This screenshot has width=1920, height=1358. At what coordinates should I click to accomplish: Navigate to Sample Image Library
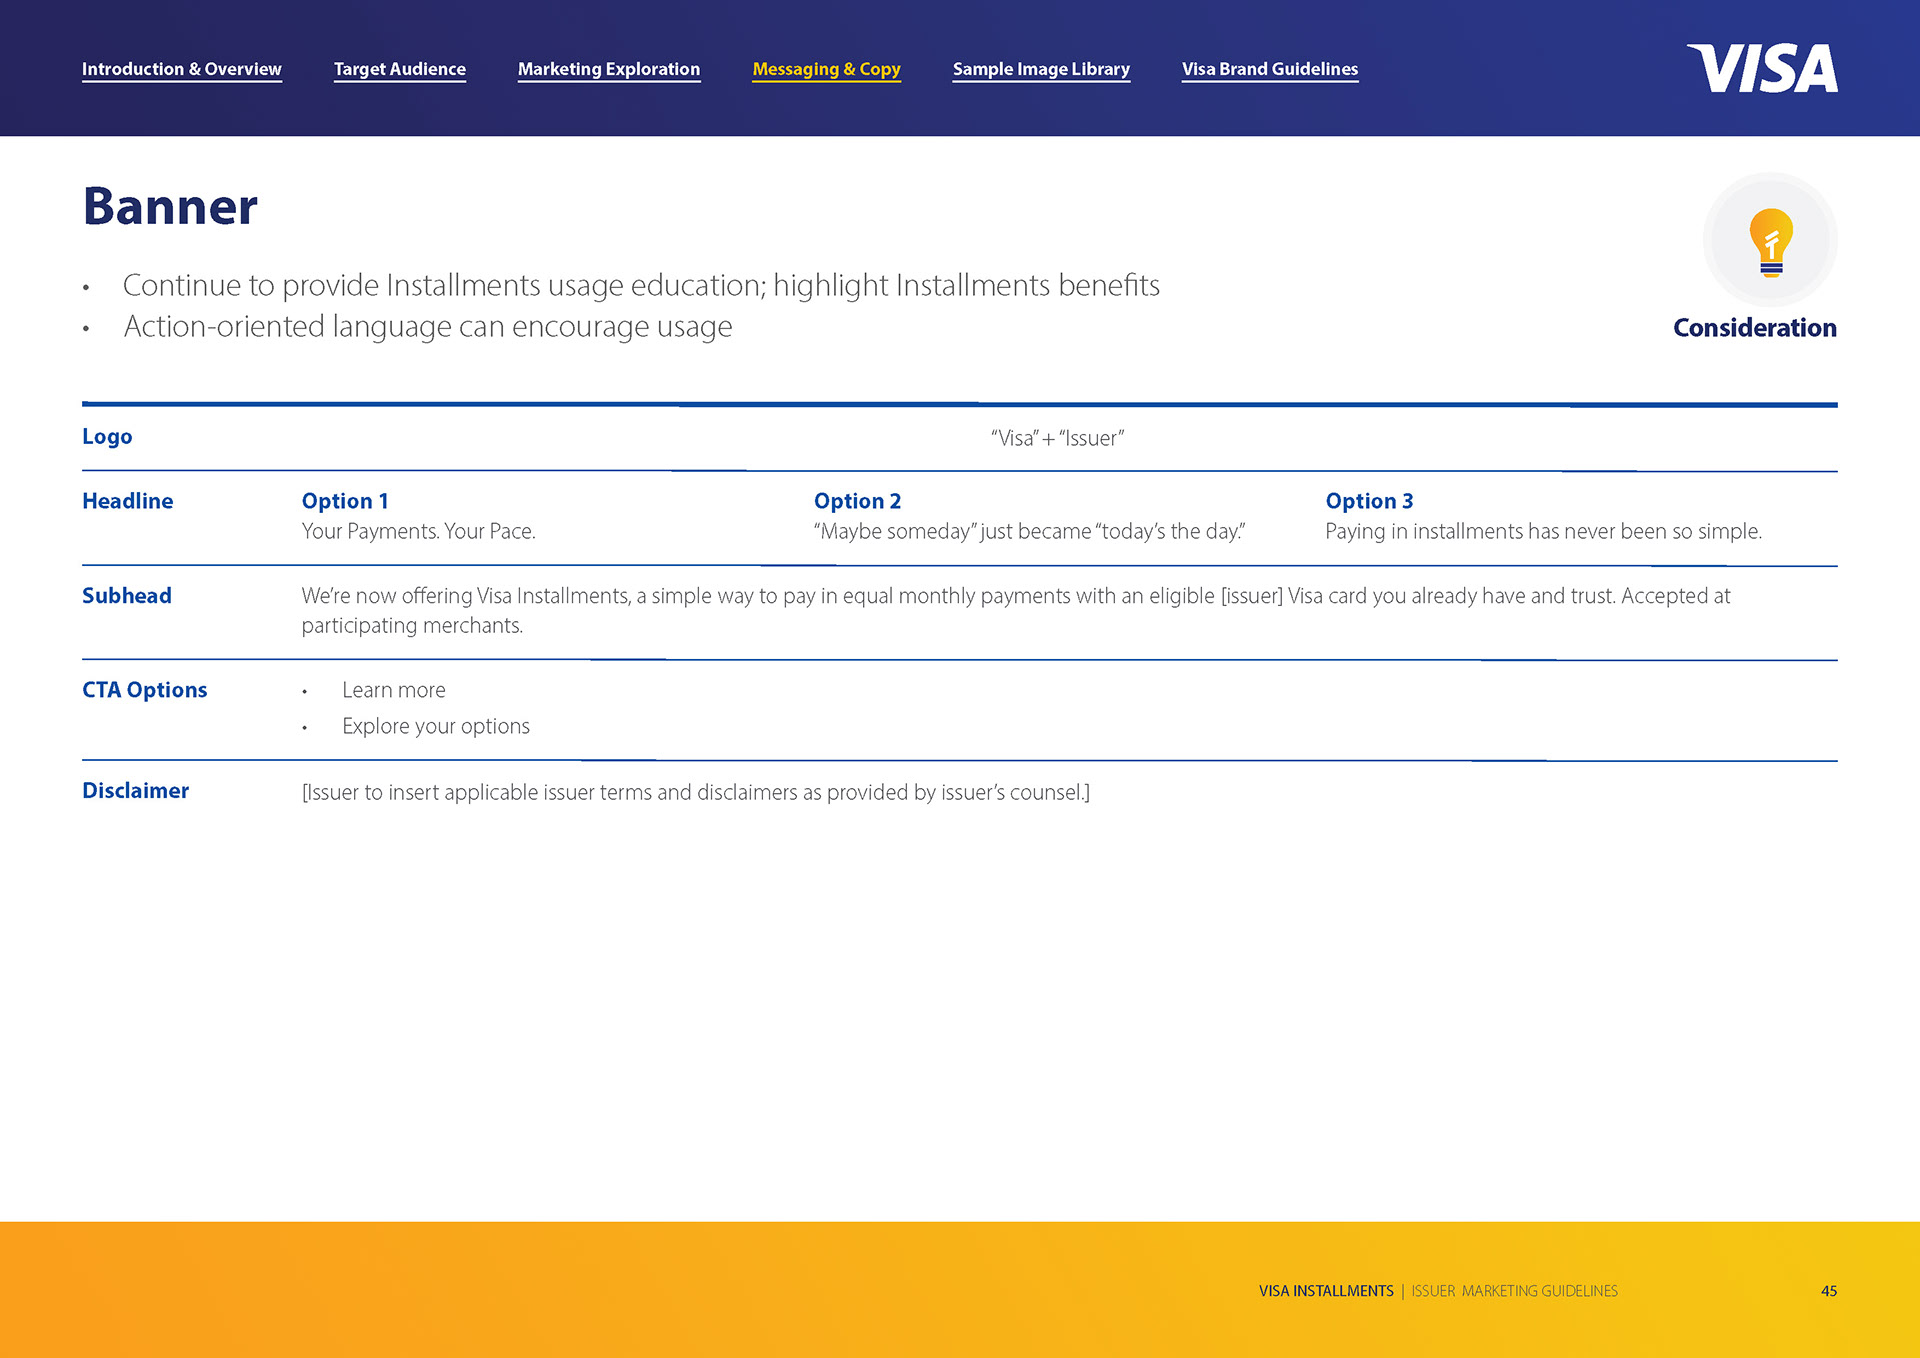(1040, 69)
